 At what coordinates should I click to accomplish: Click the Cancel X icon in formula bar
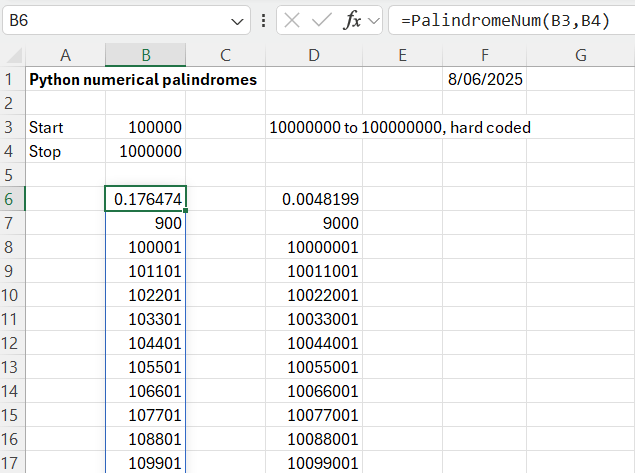(291, 20)
